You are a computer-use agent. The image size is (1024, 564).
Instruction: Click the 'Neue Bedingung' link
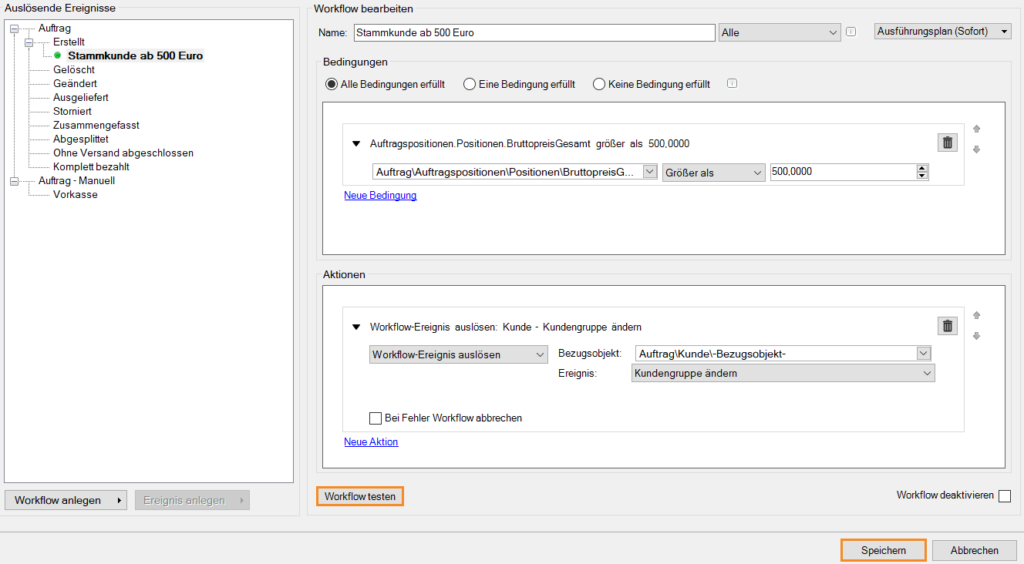click(380, 196)
